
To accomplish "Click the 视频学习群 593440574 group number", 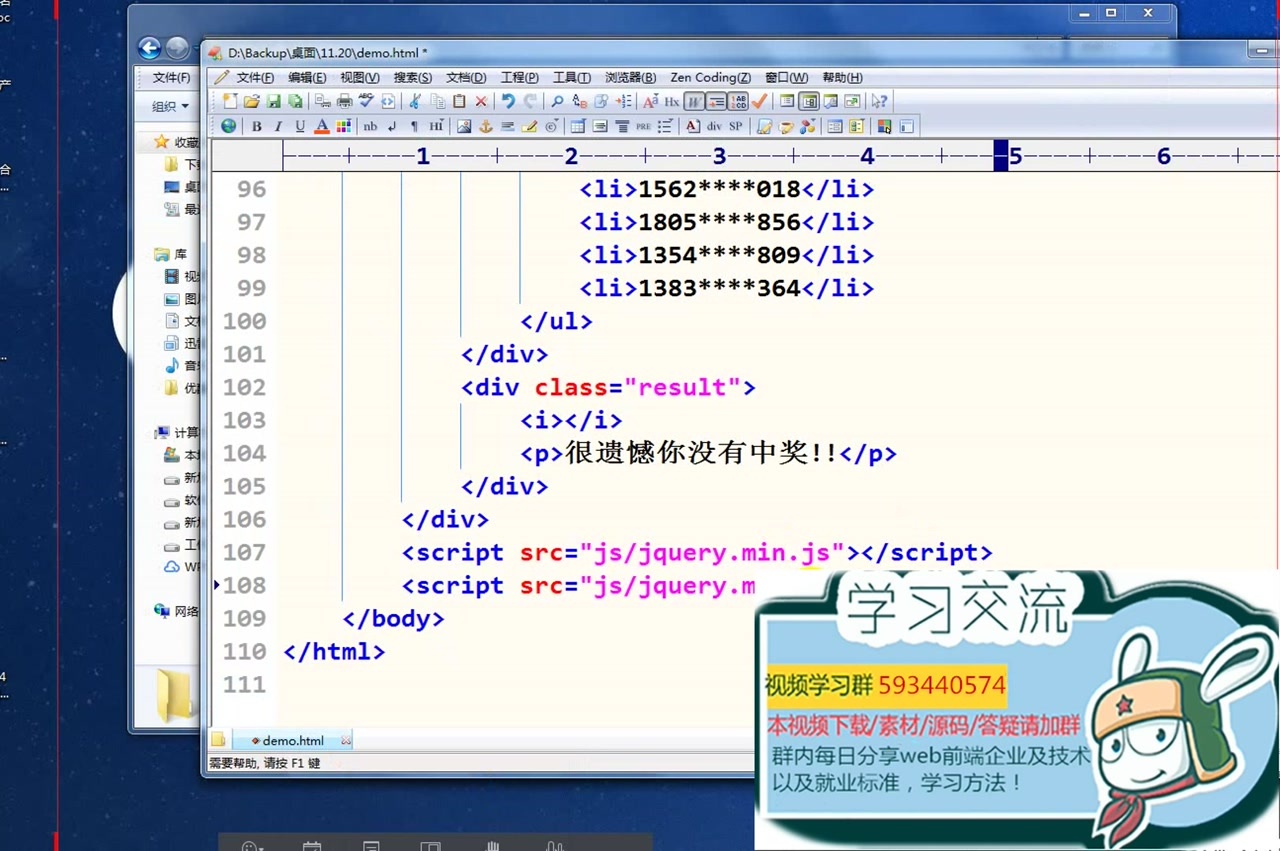I will click(x=885, y=685).
